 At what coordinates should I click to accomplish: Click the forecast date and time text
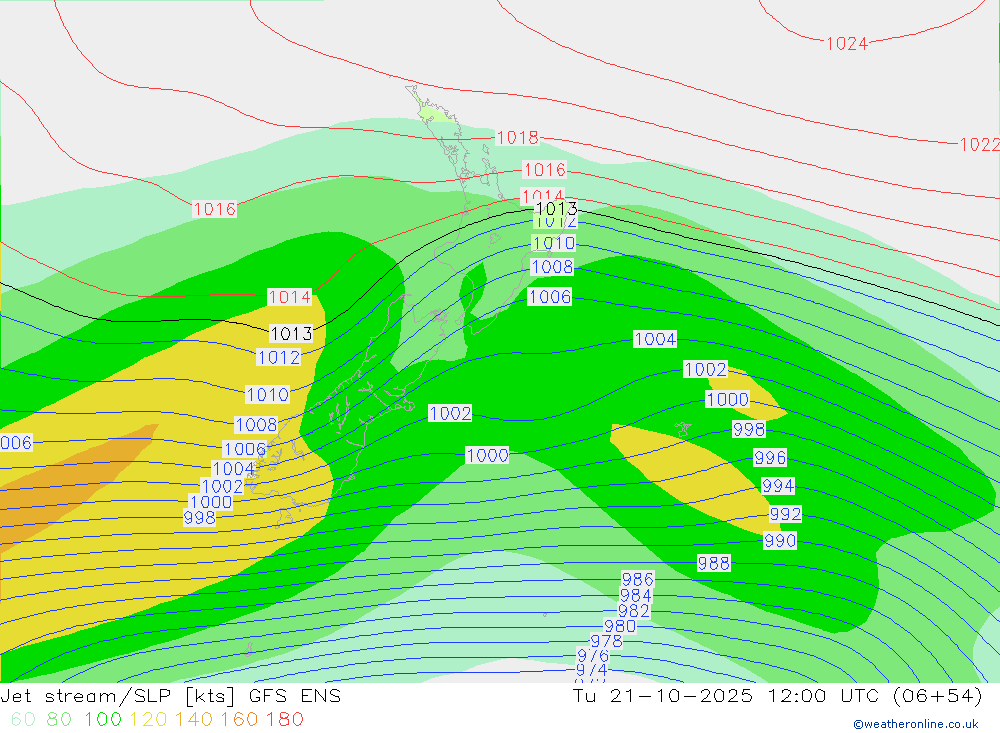777,696
